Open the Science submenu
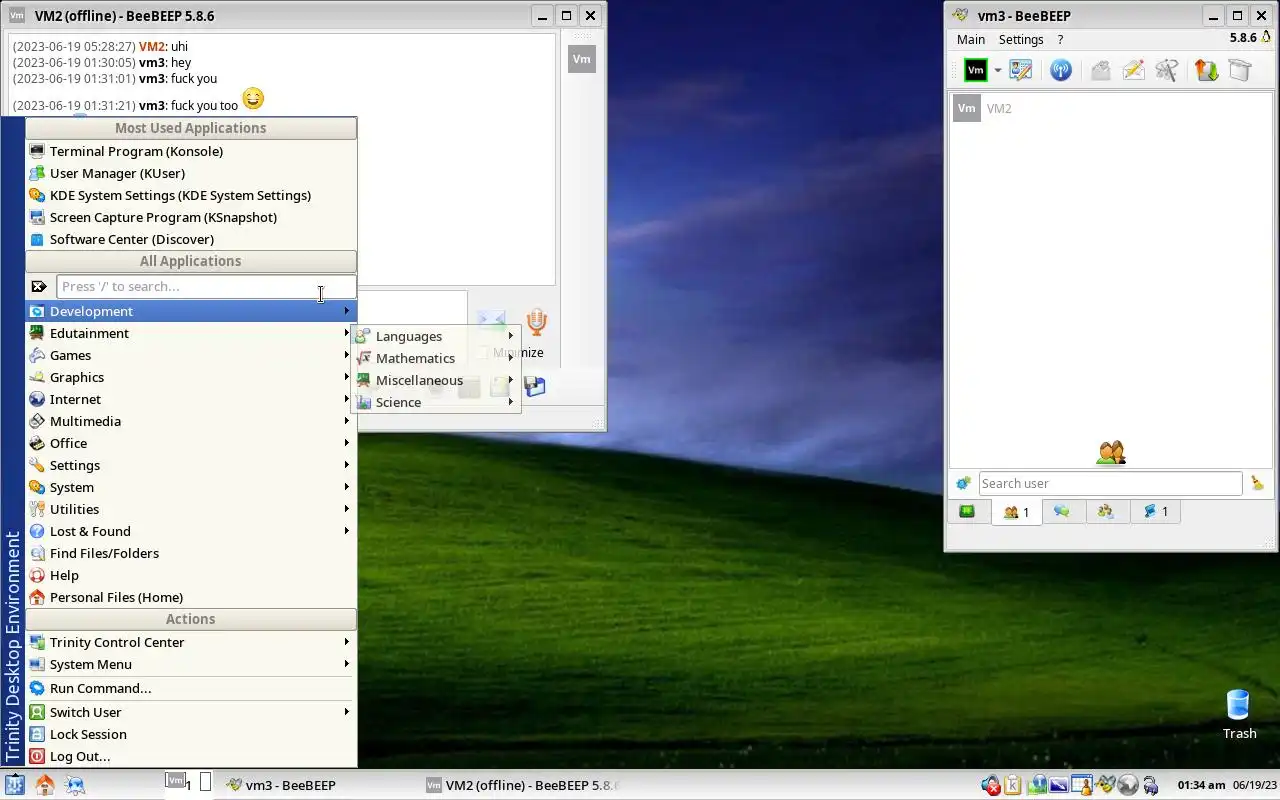 click(x=435, y=402)
